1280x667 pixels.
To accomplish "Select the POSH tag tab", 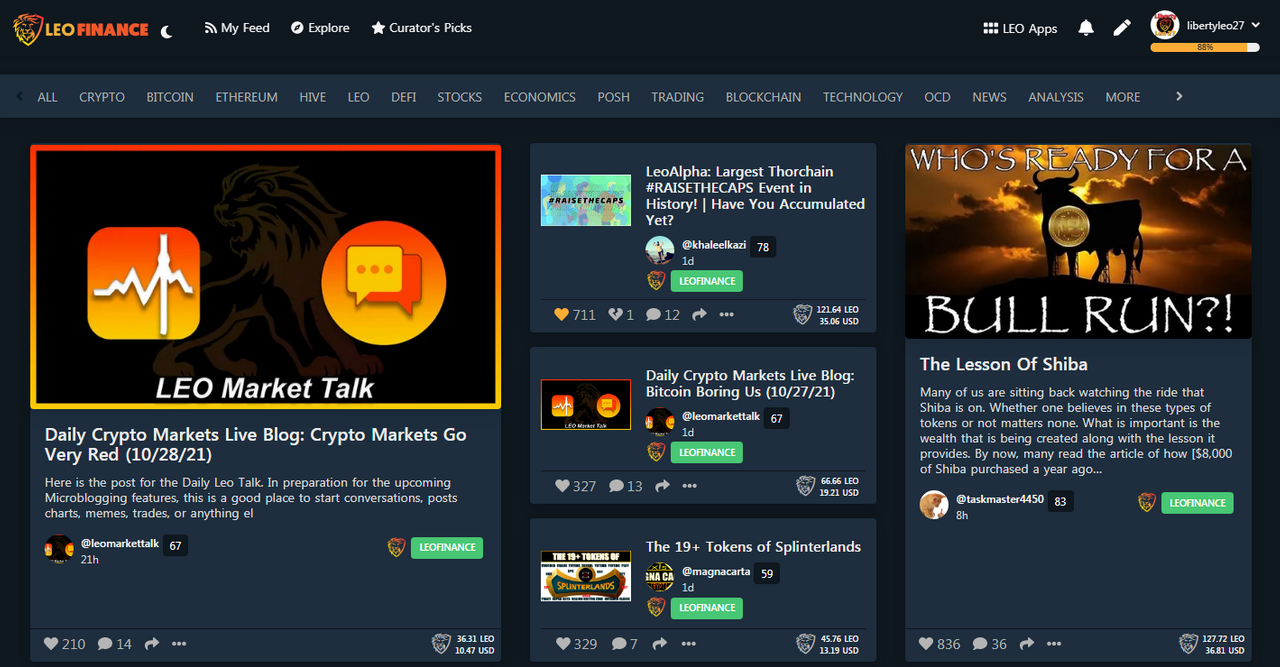I will click(x=614, y=97).
